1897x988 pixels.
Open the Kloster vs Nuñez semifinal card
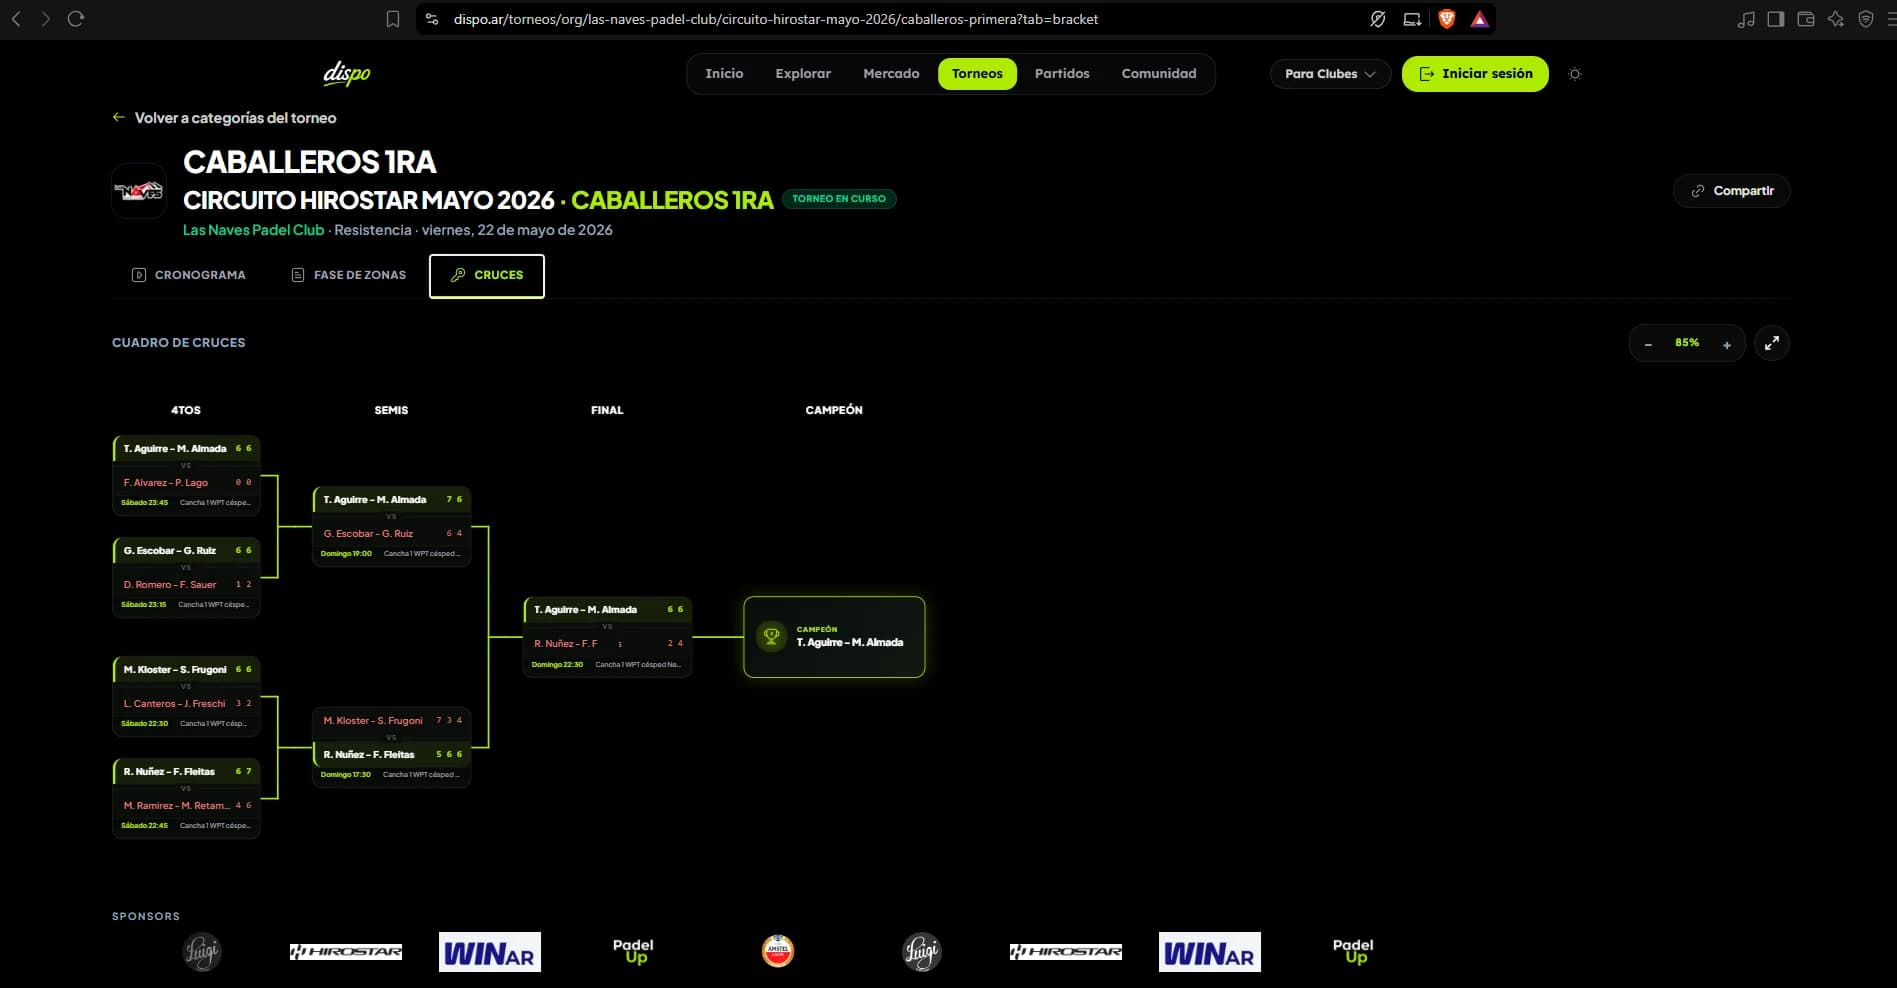coord(391,747)
